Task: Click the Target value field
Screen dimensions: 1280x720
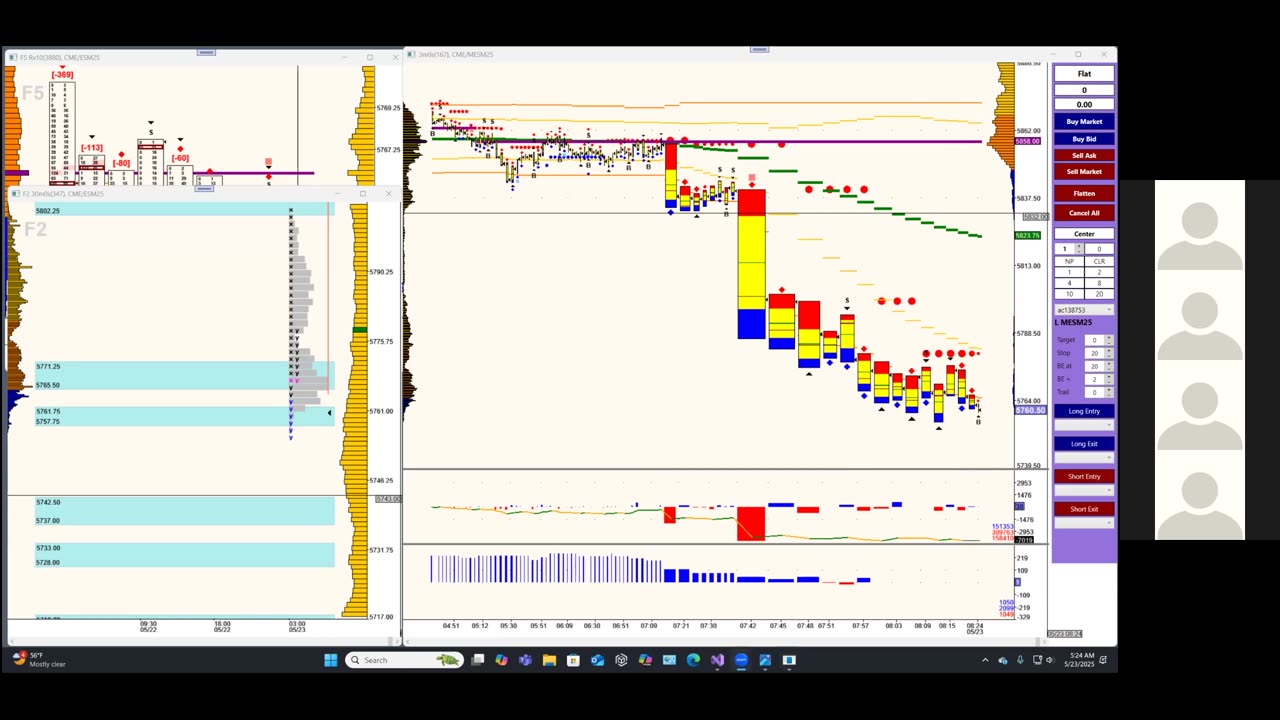Action: coord(1094,340)
